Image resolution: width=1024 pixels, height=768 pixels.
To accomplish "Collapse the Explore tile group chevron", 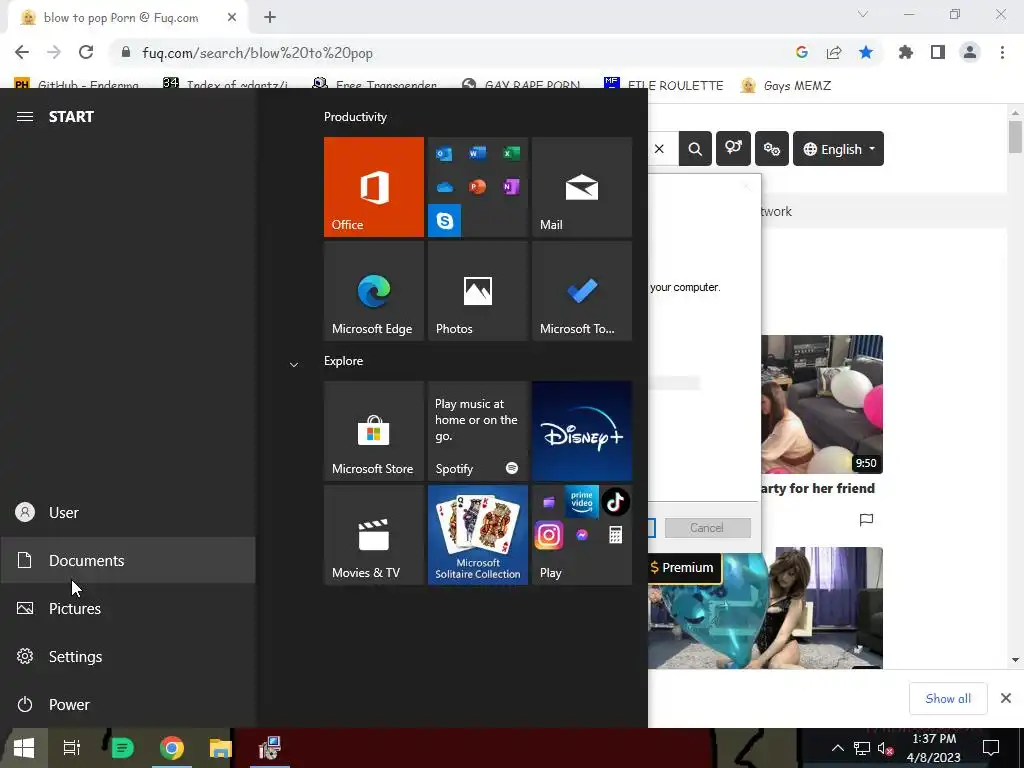I will coord(294,364).
